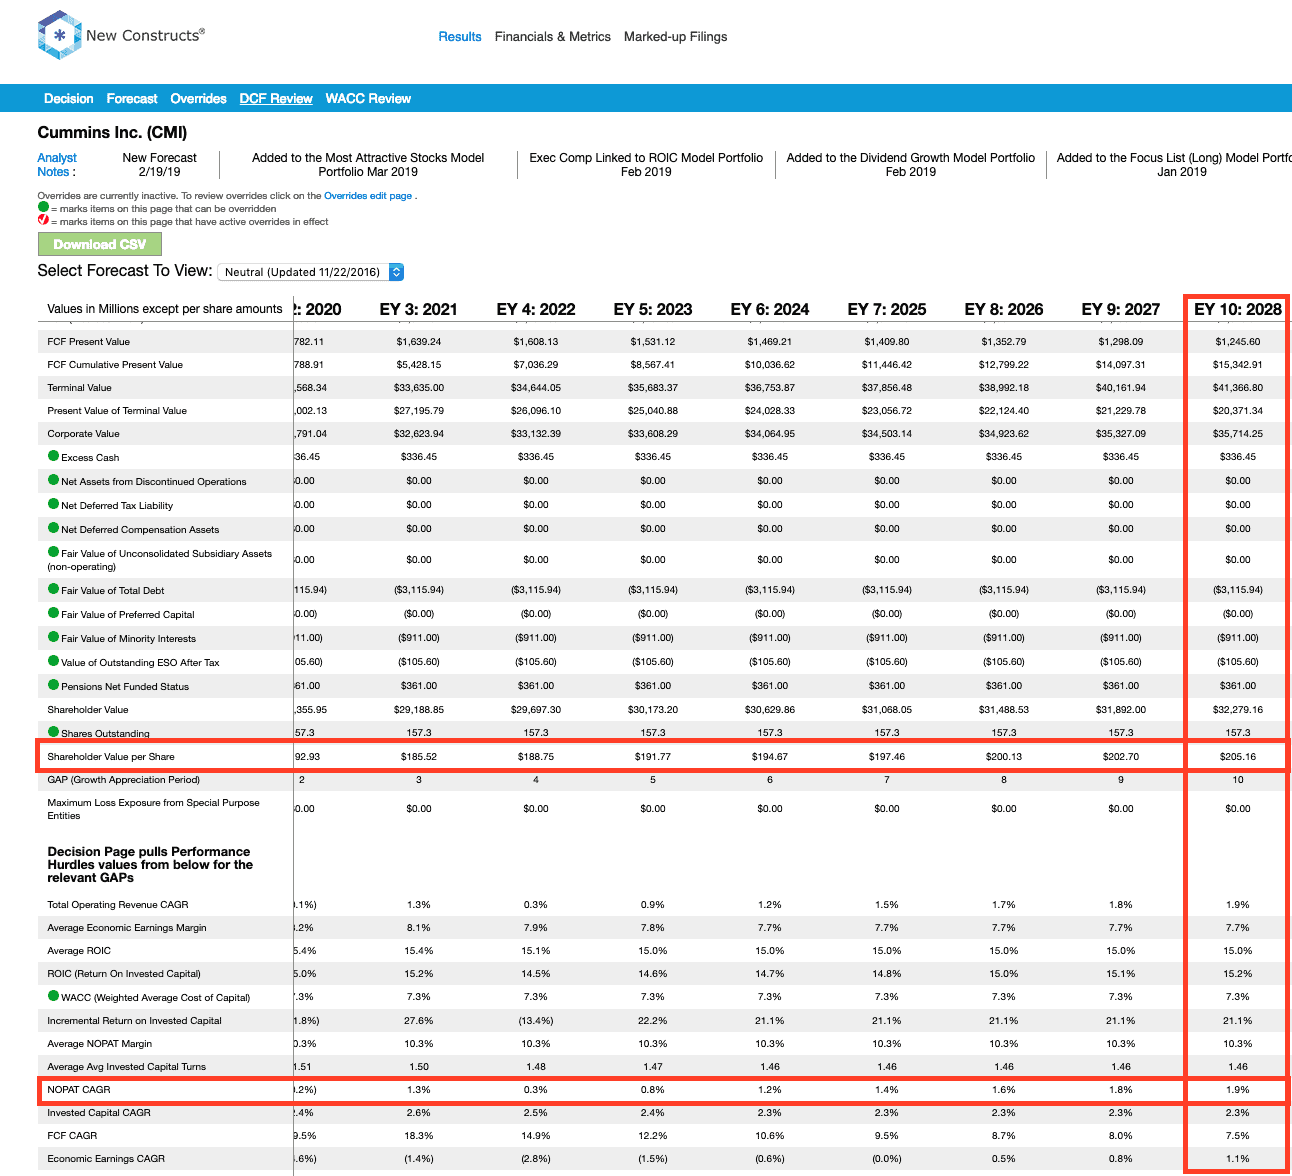Open the DCF Review page
Viewport: 1292px width, 1176px height.
pos(276,99)
